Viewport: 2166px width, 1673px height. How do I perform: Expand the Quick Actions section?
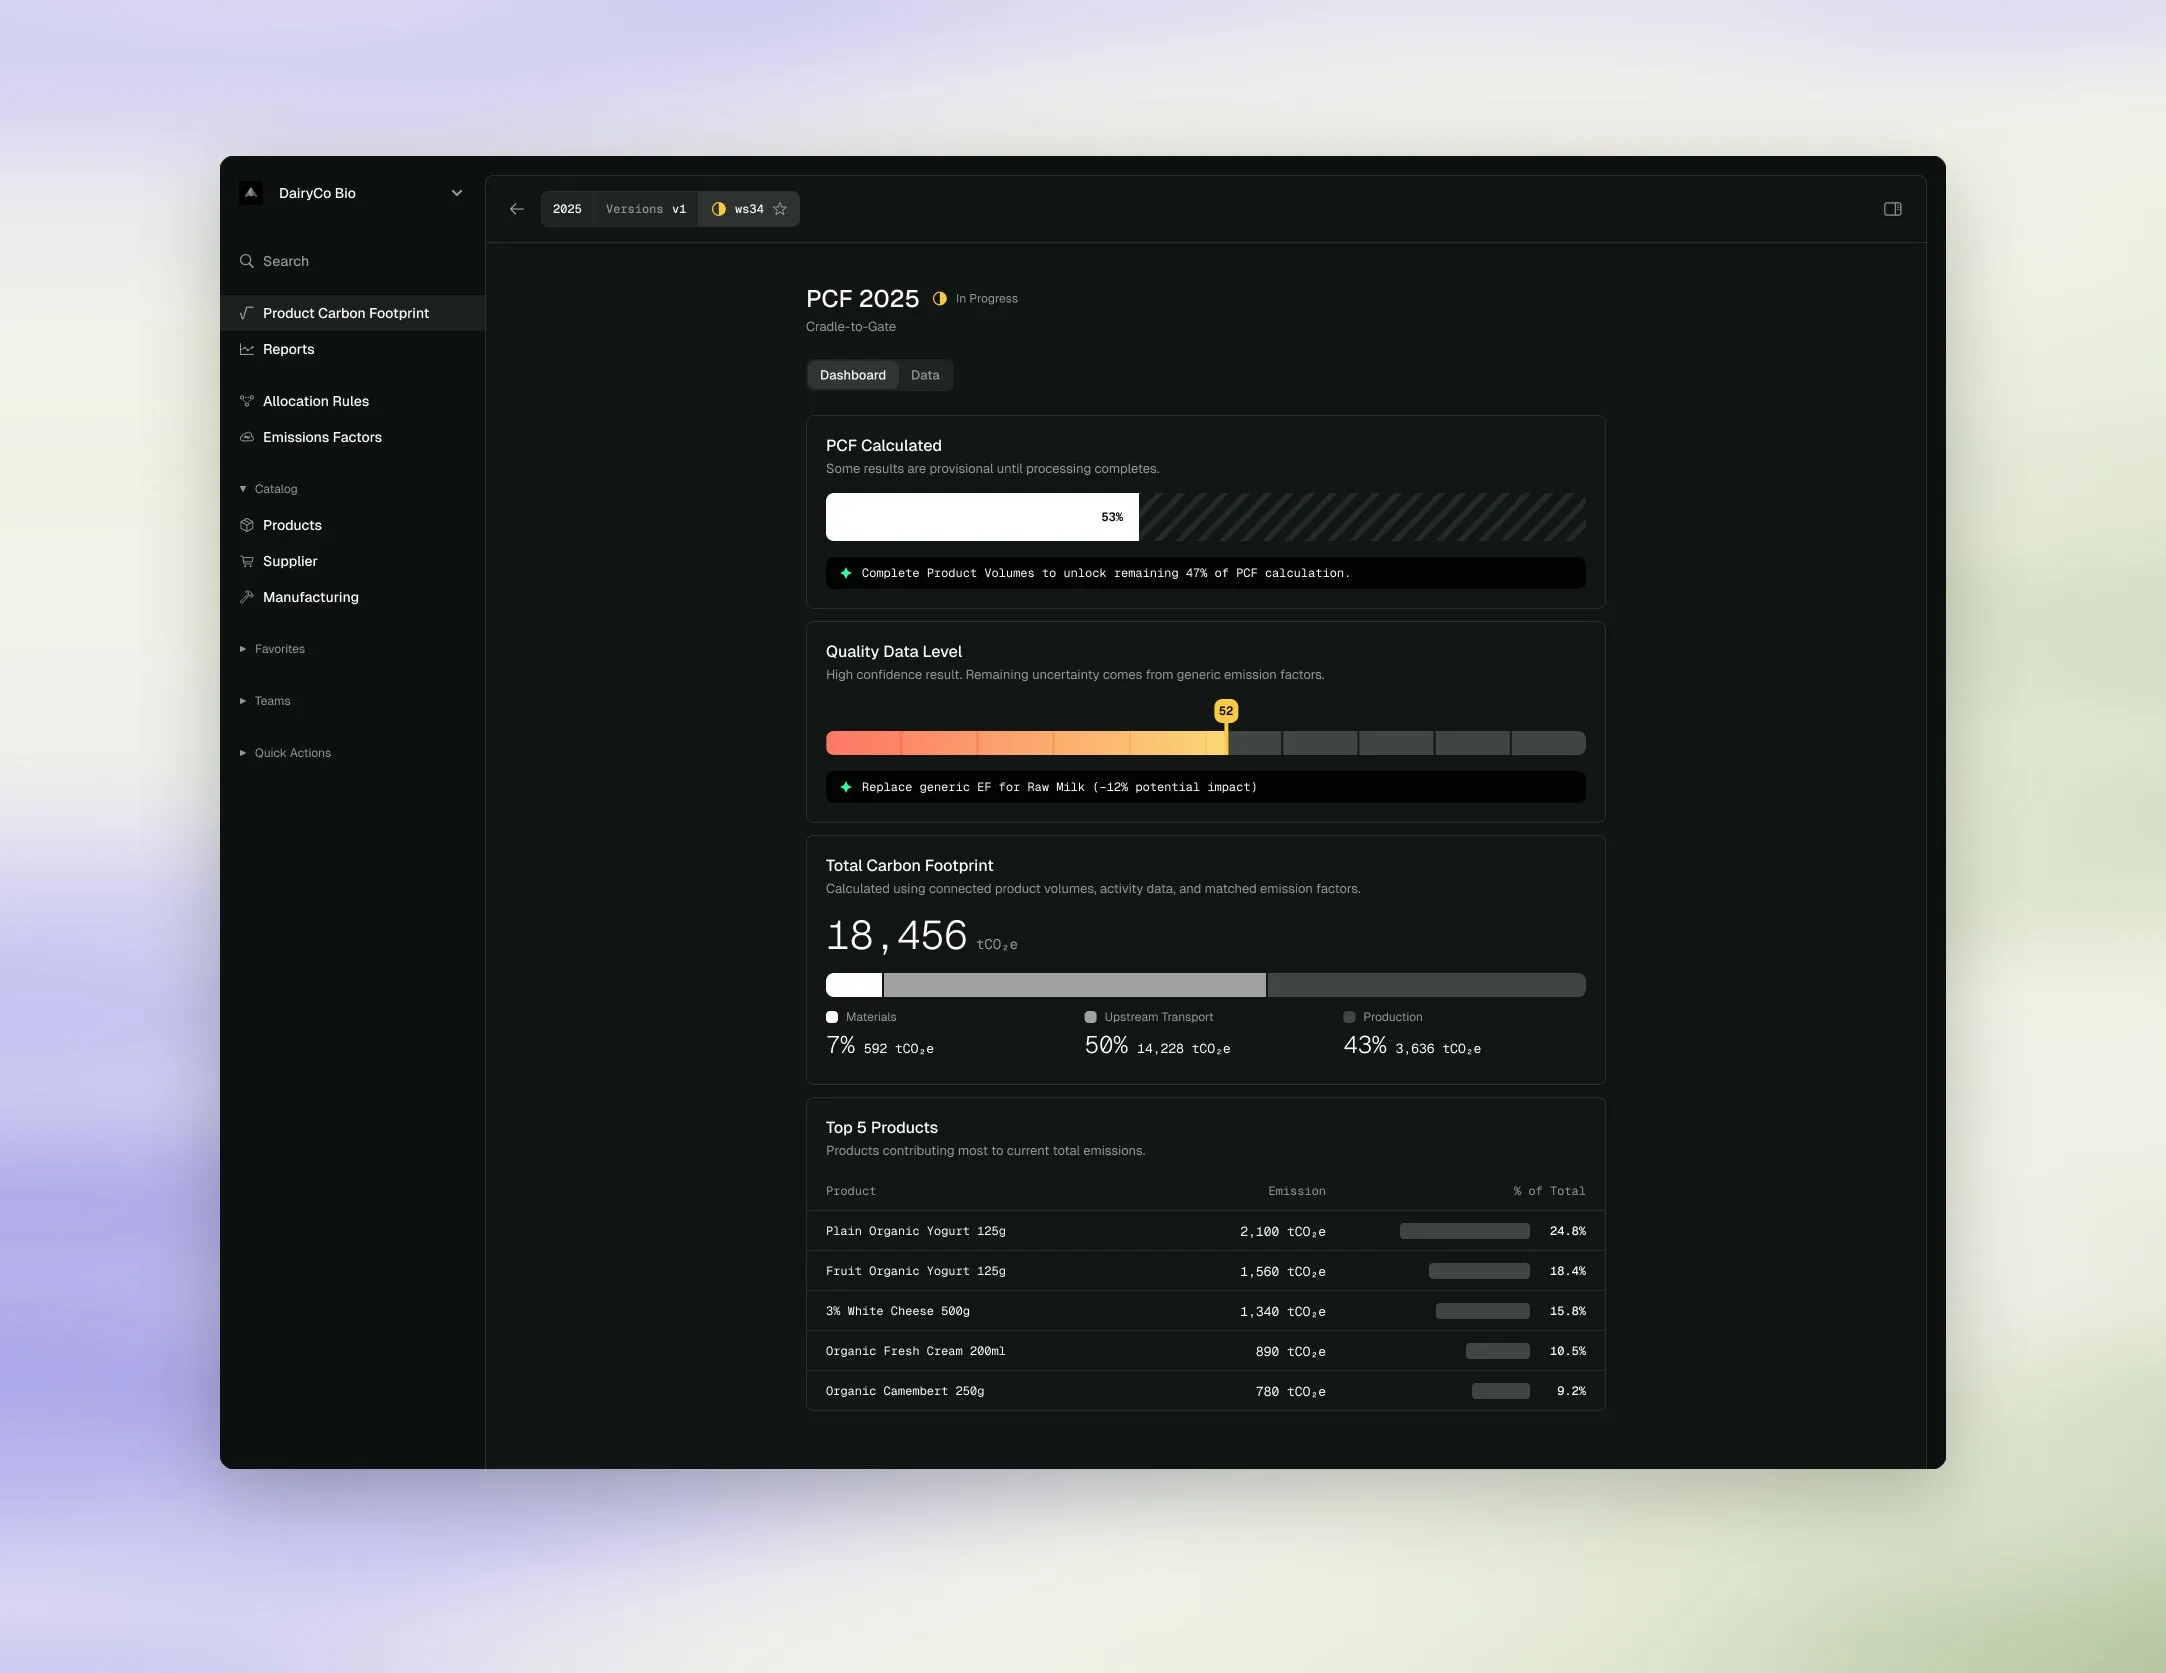click(x=285, y=753)
